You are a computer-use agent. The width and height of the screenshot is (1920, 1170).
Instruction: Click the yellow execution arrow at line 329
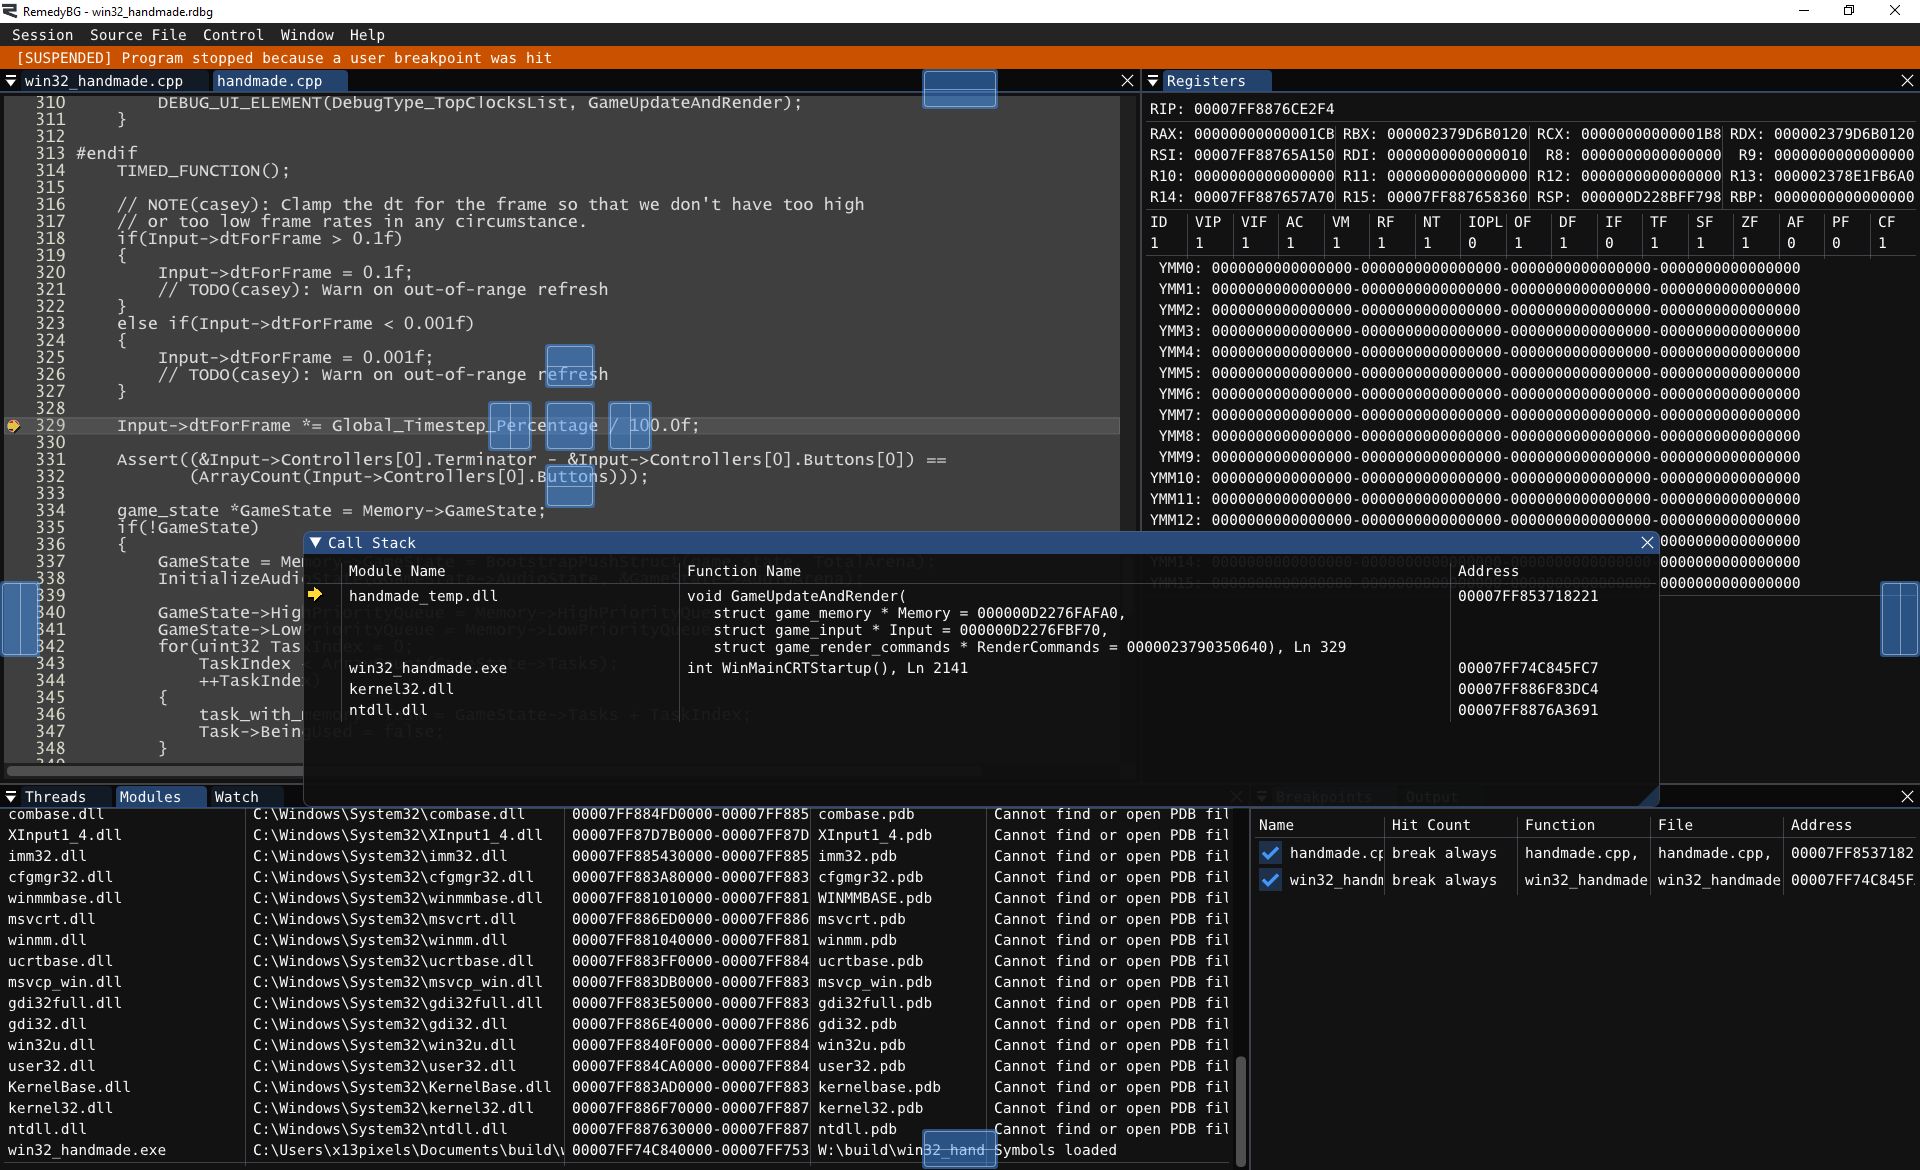coord(14,425)
